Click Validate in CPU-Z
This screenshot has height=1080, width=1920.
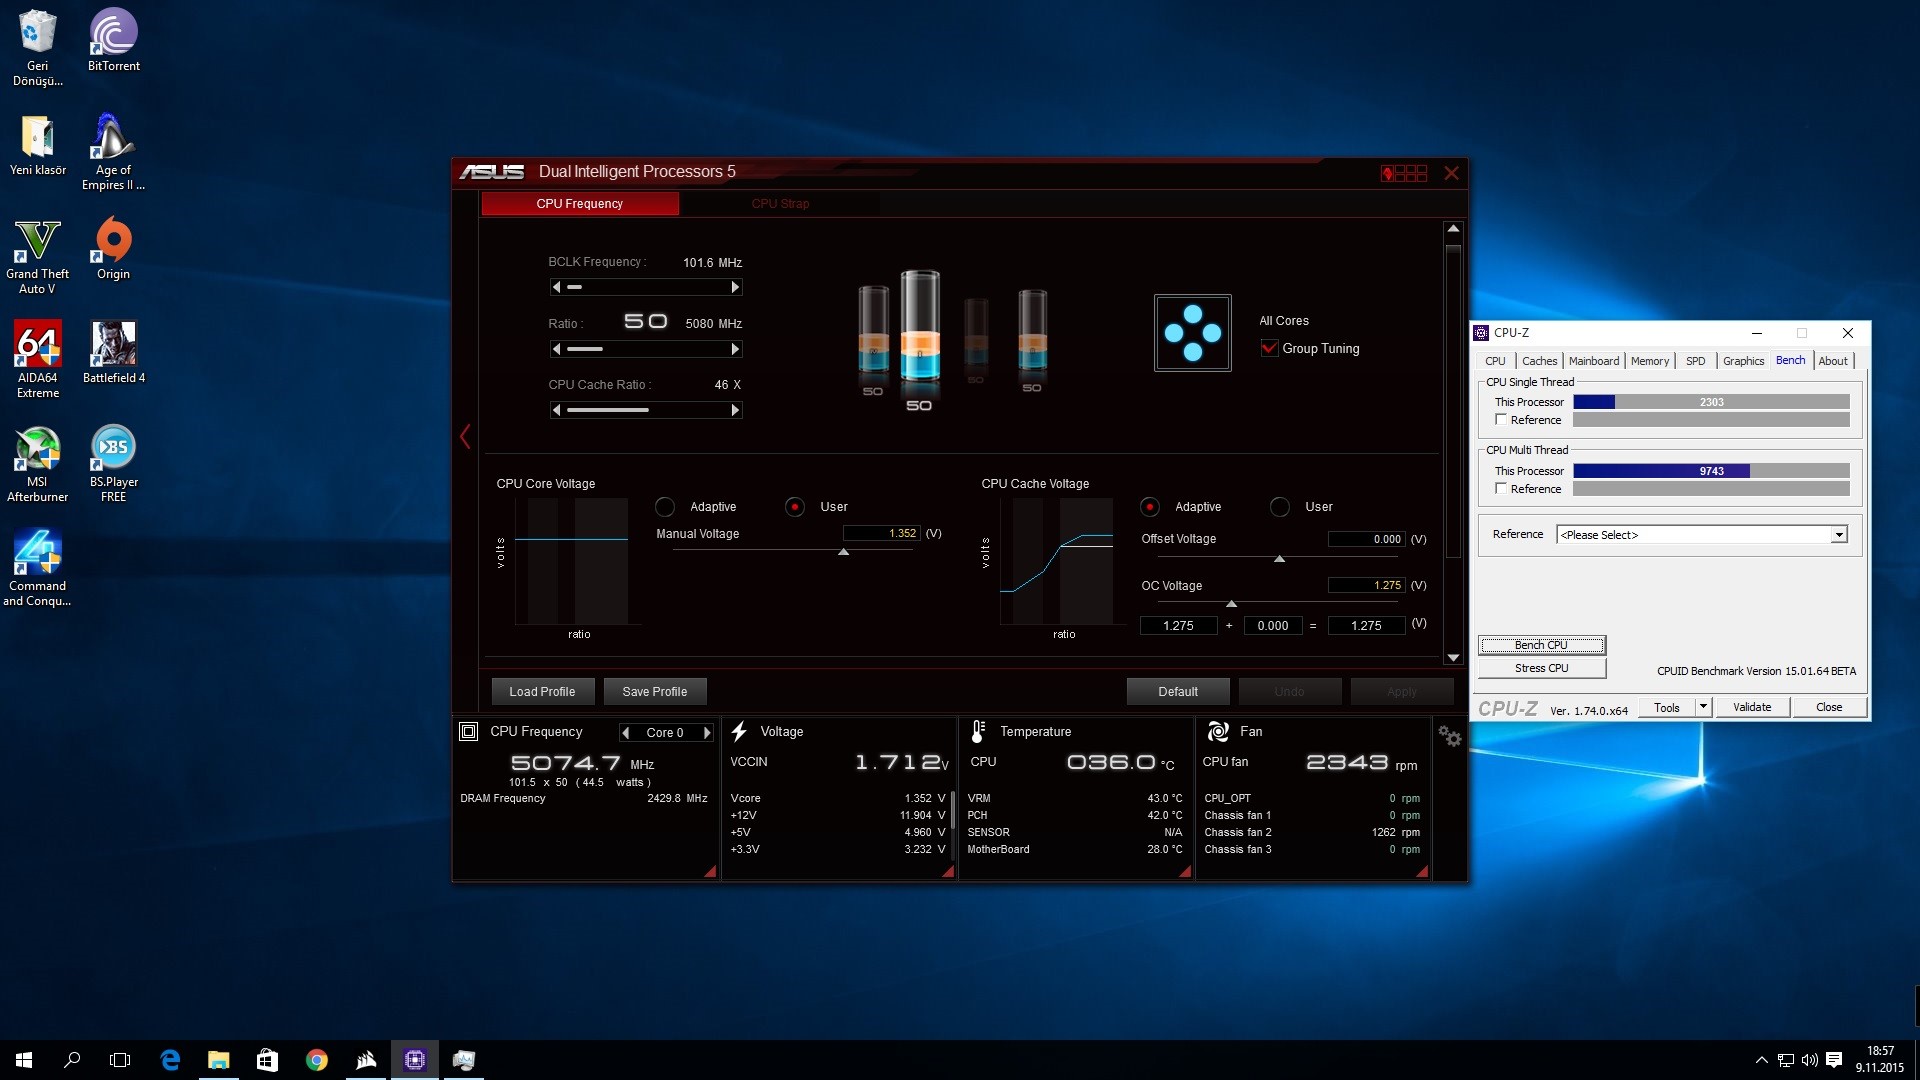(x=1752, y=707)
